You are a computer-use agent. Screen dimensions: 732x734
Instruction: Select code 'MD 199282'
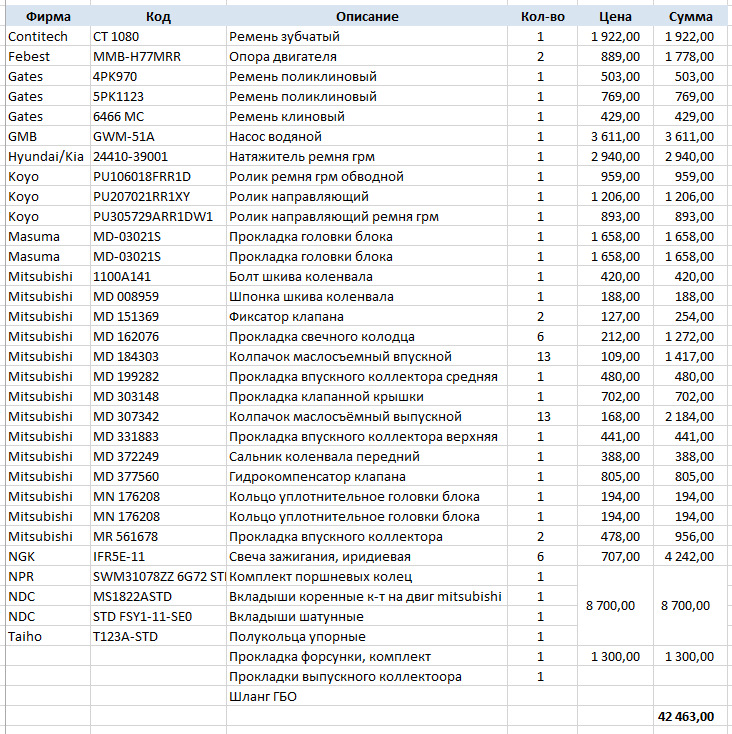tap(158, 376)
